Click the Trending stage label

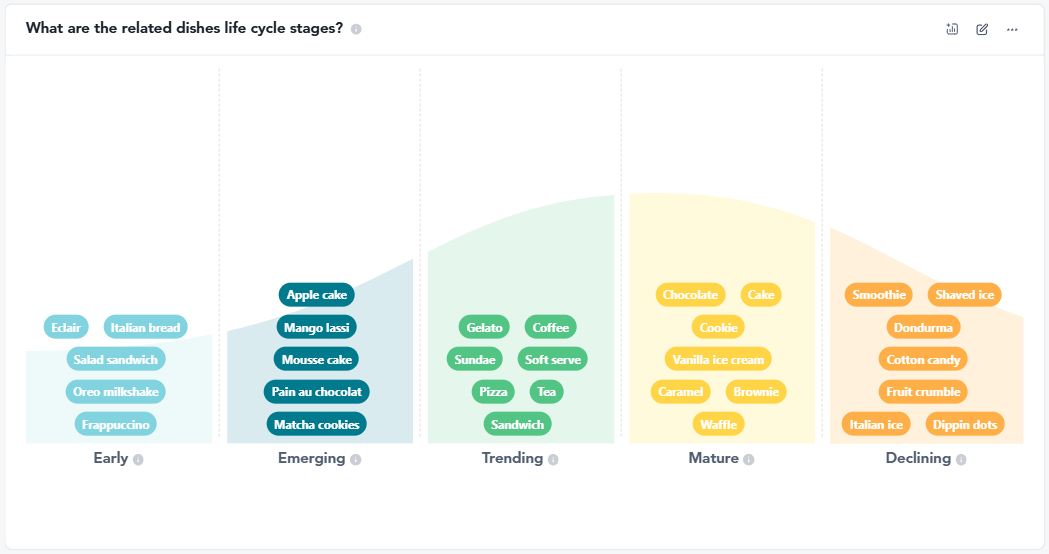(x=512, y=459)
